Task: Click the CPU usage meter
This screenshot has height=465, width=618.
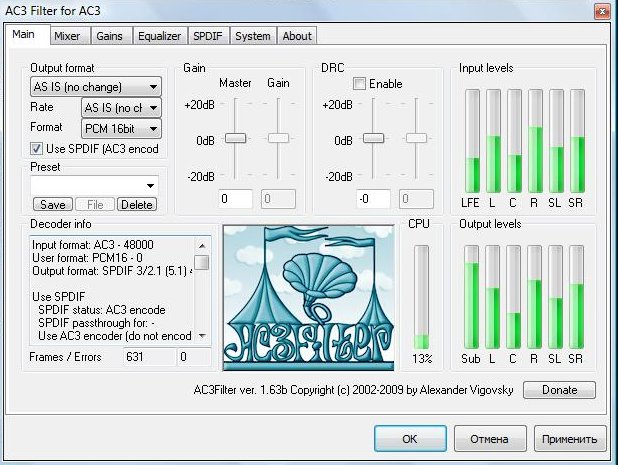Action: point(421,297)
